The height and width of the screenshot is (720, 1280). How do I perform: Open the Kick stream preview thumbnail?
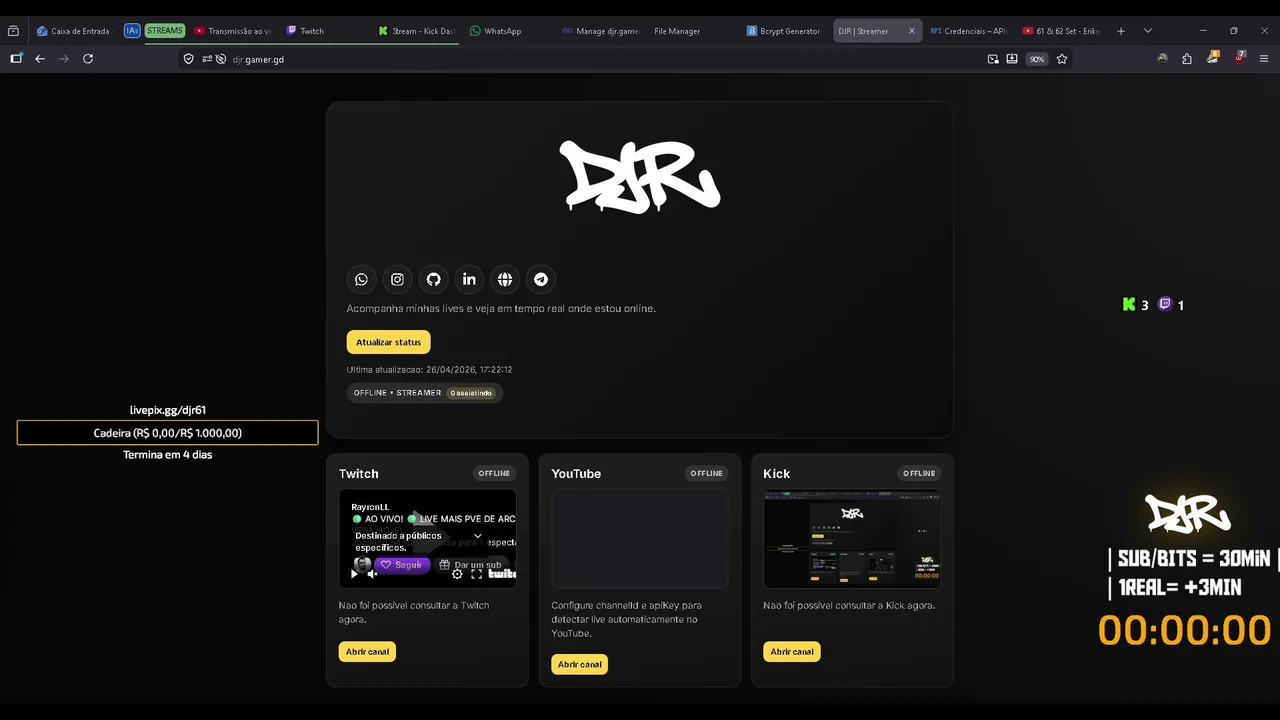coord(852,539)
